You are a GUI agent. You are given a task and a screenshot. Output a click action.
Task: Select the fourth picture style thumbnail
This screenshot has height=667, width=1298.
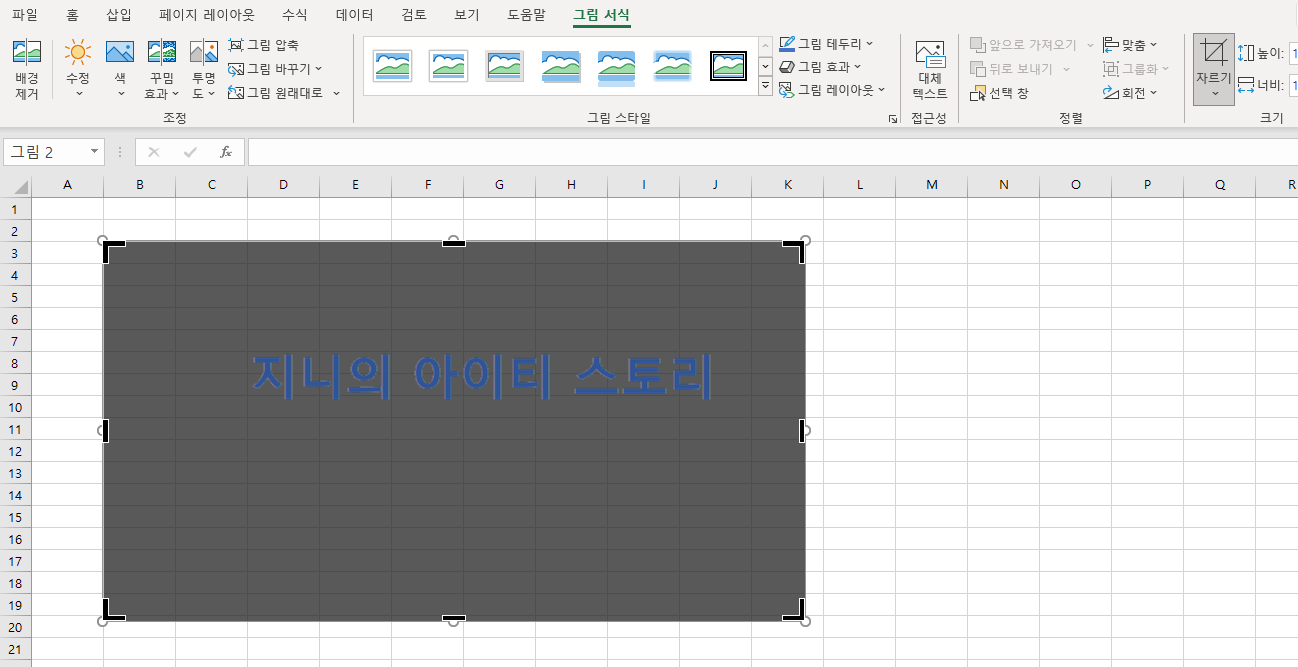tap(561, 67)
